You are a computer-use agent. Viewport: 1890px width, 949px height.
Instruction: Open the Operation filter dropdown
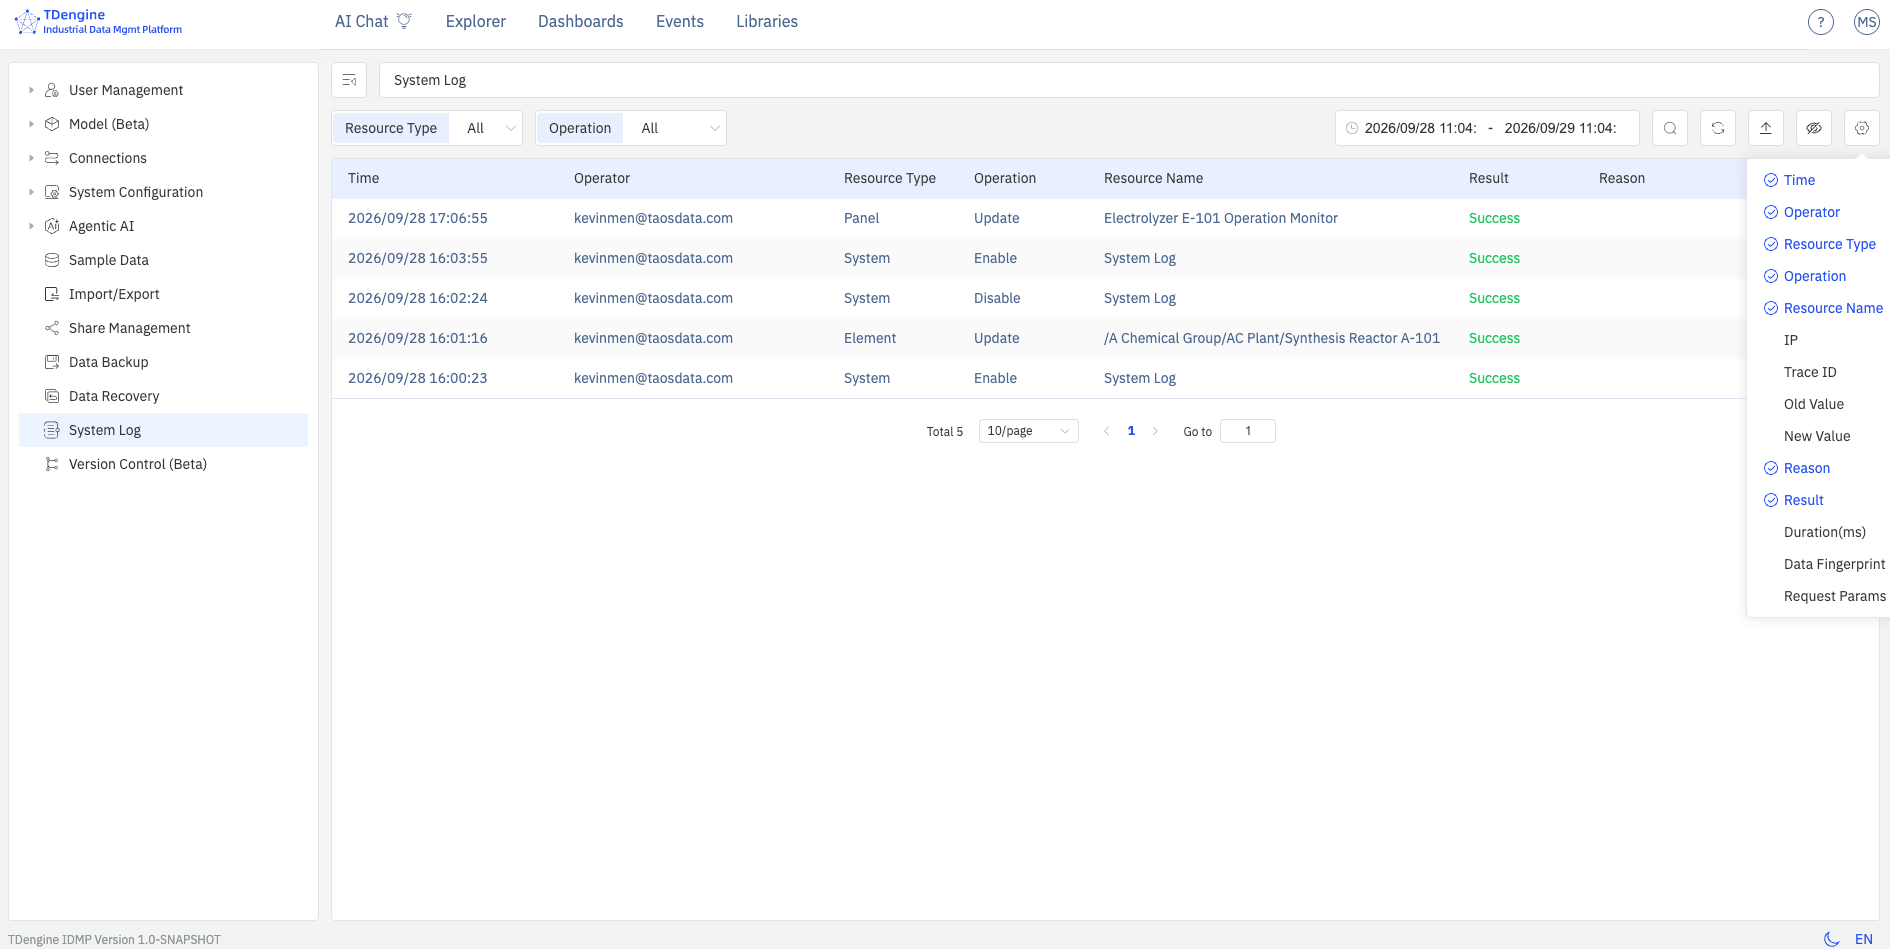tap(675, 128)
